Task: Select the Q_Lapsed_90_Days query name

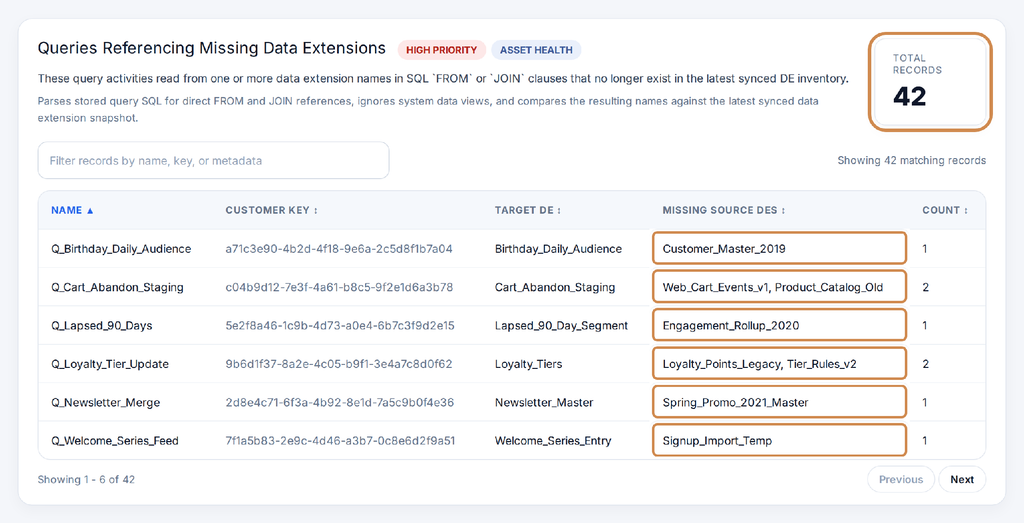Action: coord(102,326)
